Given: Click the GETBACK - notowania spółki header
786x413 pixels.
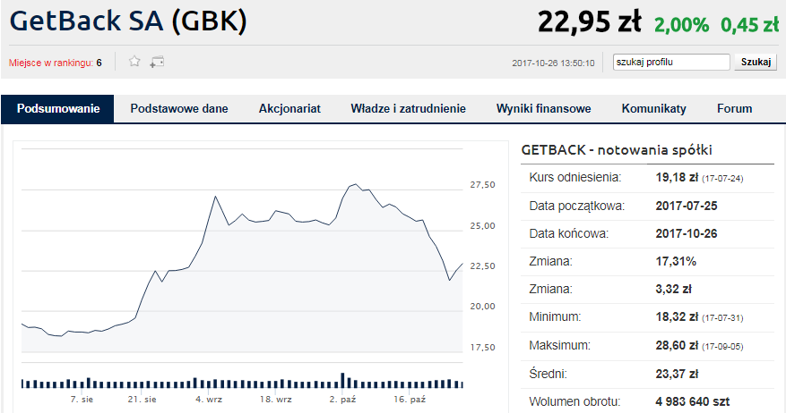Looking at the screenshot, I should [x=617, y=150].
